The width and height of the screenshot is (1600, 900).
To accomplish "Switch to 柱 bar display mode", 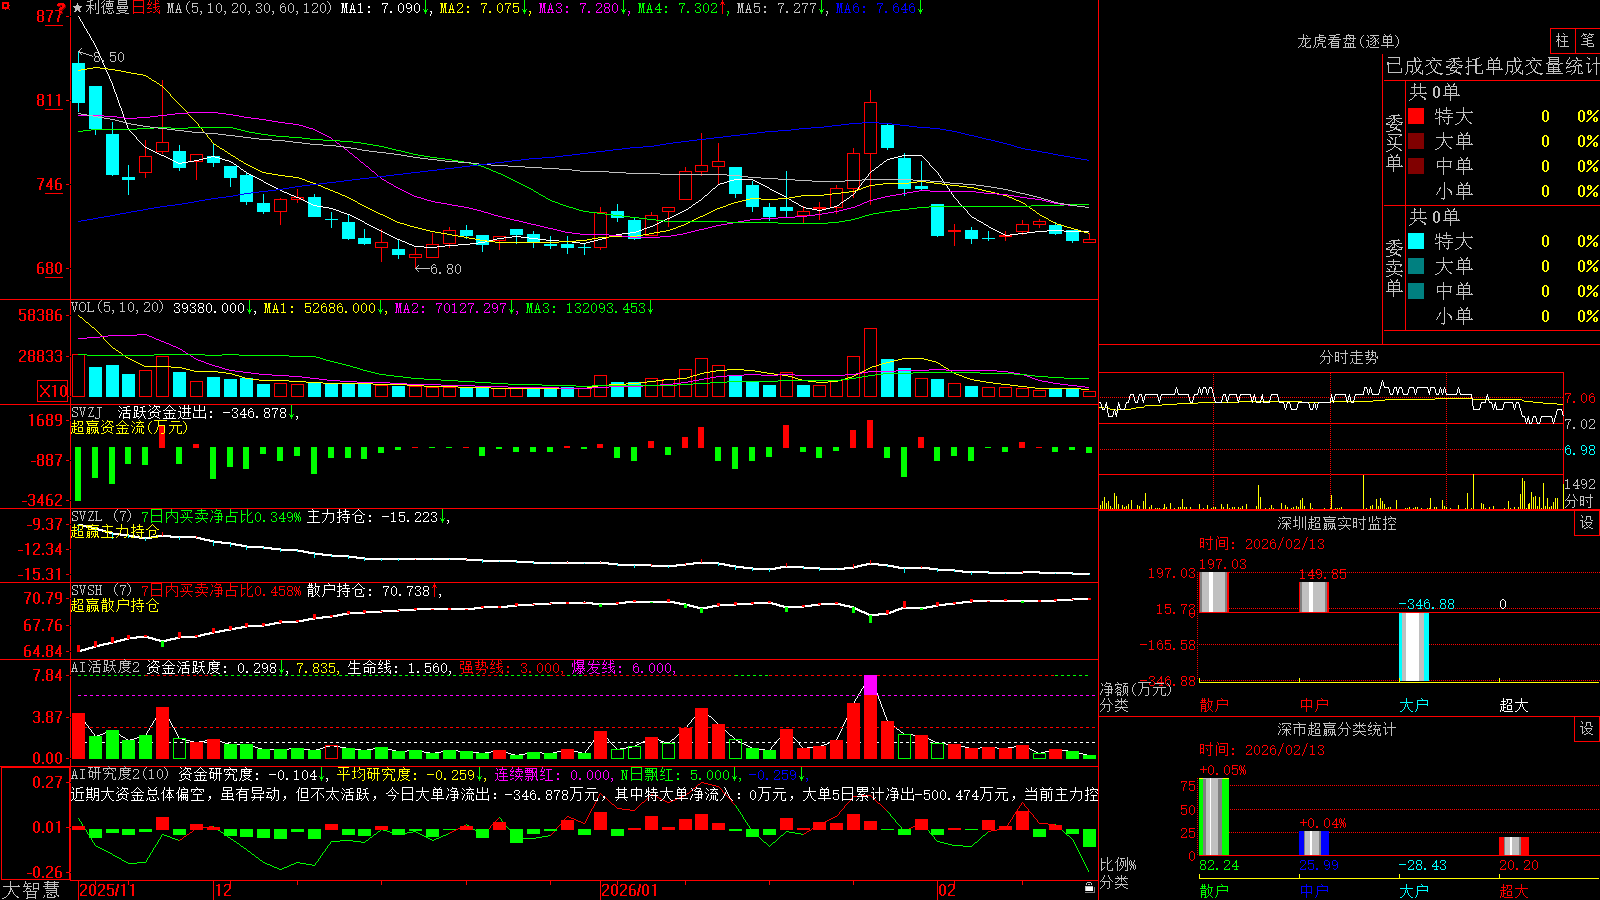I will [1562, 40].
